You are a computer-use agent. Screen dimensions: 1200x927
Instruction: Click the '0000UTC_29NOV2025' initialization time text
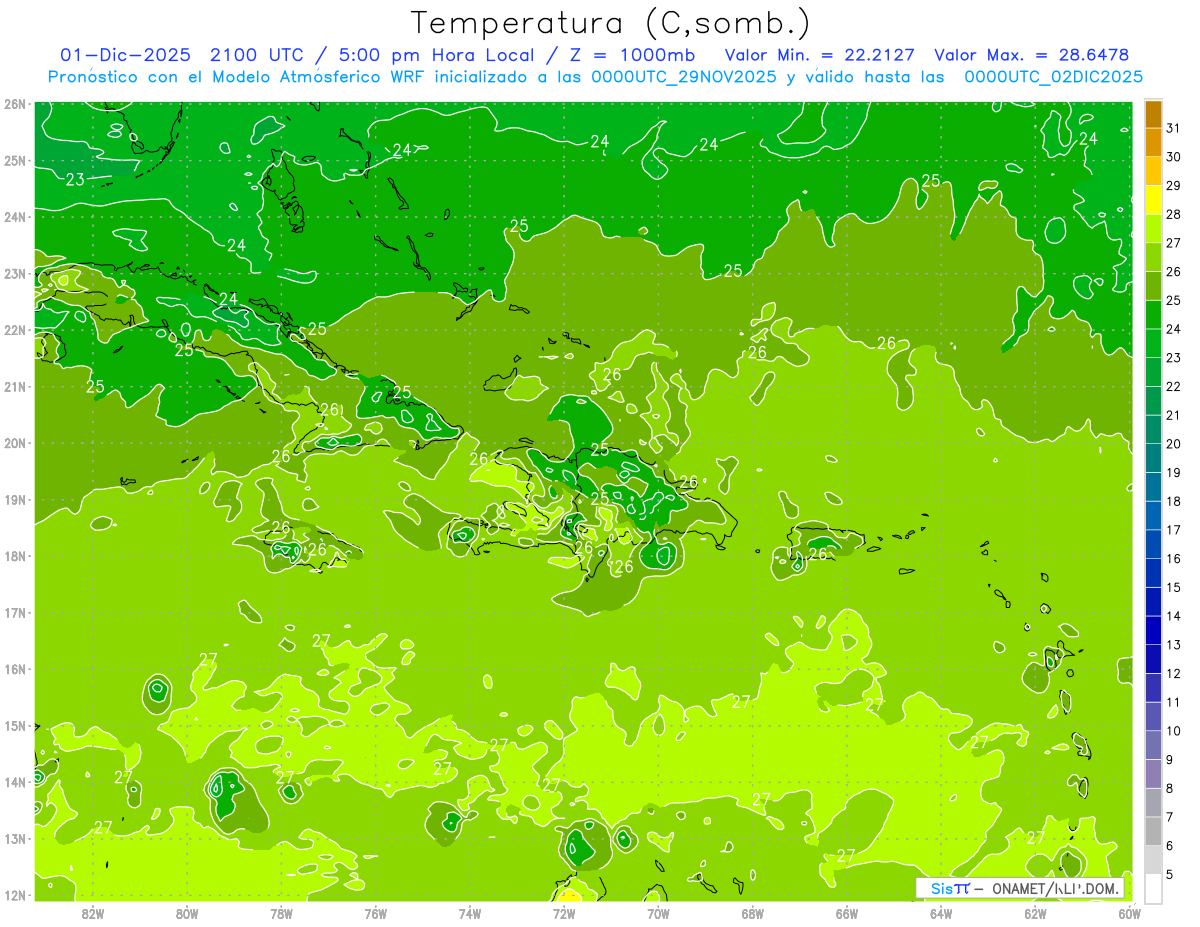683,76
